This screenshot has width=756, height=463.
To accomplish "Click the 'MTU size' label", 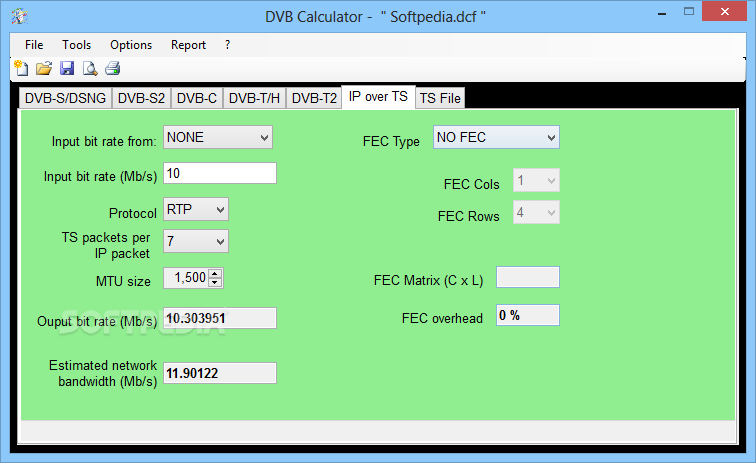I will 123,281.
